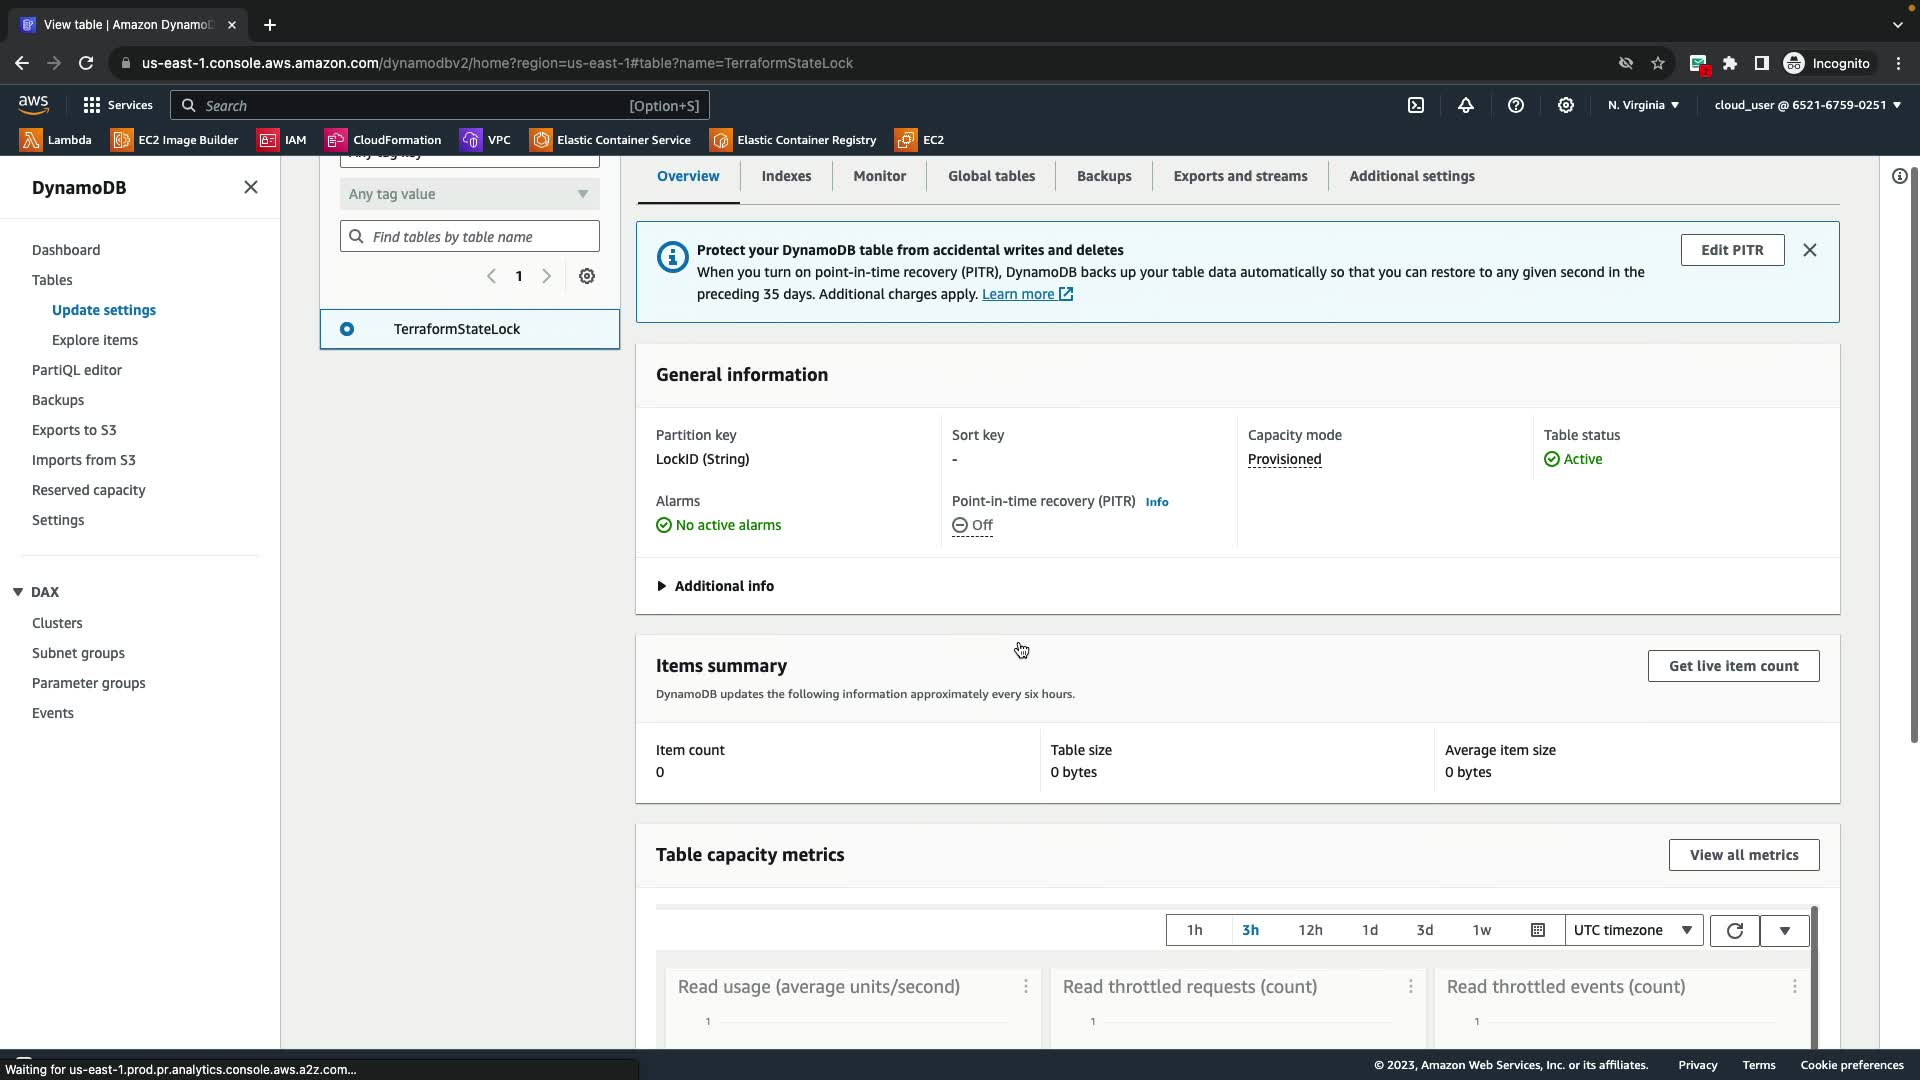This screenshot has height=1080, width=1920.
Task: Open the N. Virginia region dropdown
Action: click(x=1643, y=105)
